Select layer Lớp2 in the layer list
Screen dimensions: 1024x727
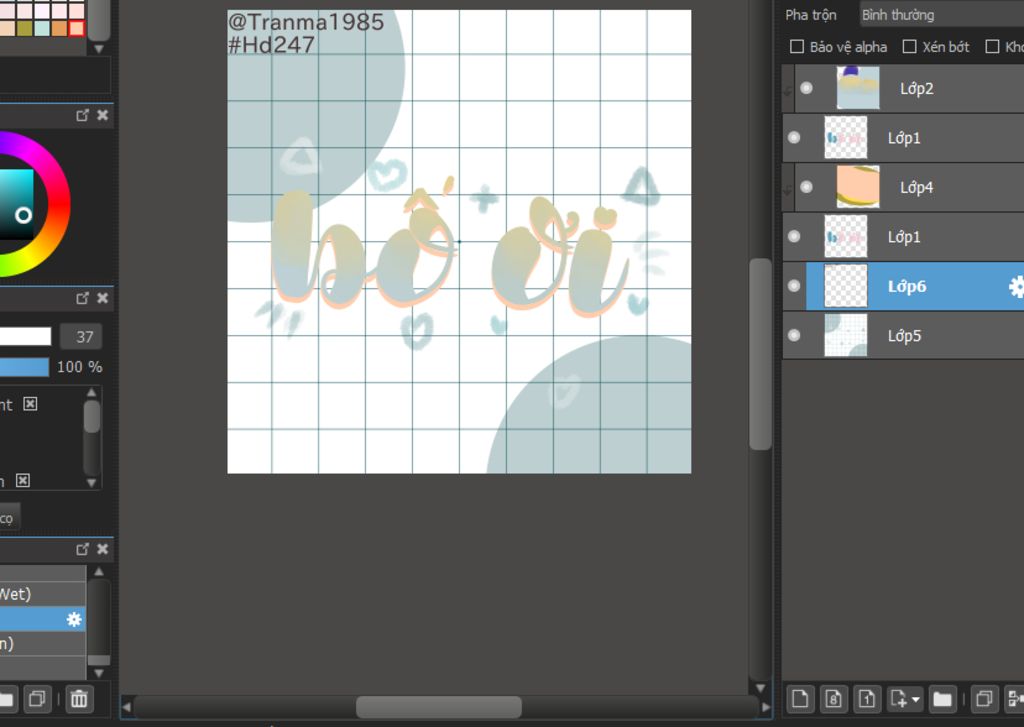click(909, 88)
